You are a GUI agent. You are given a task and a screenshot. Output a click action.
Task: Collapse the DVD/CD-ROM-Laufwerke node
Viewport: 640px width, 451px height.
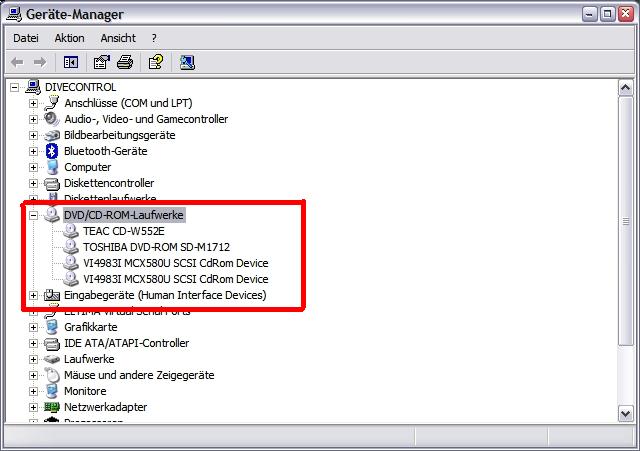[x=33, y=215]
